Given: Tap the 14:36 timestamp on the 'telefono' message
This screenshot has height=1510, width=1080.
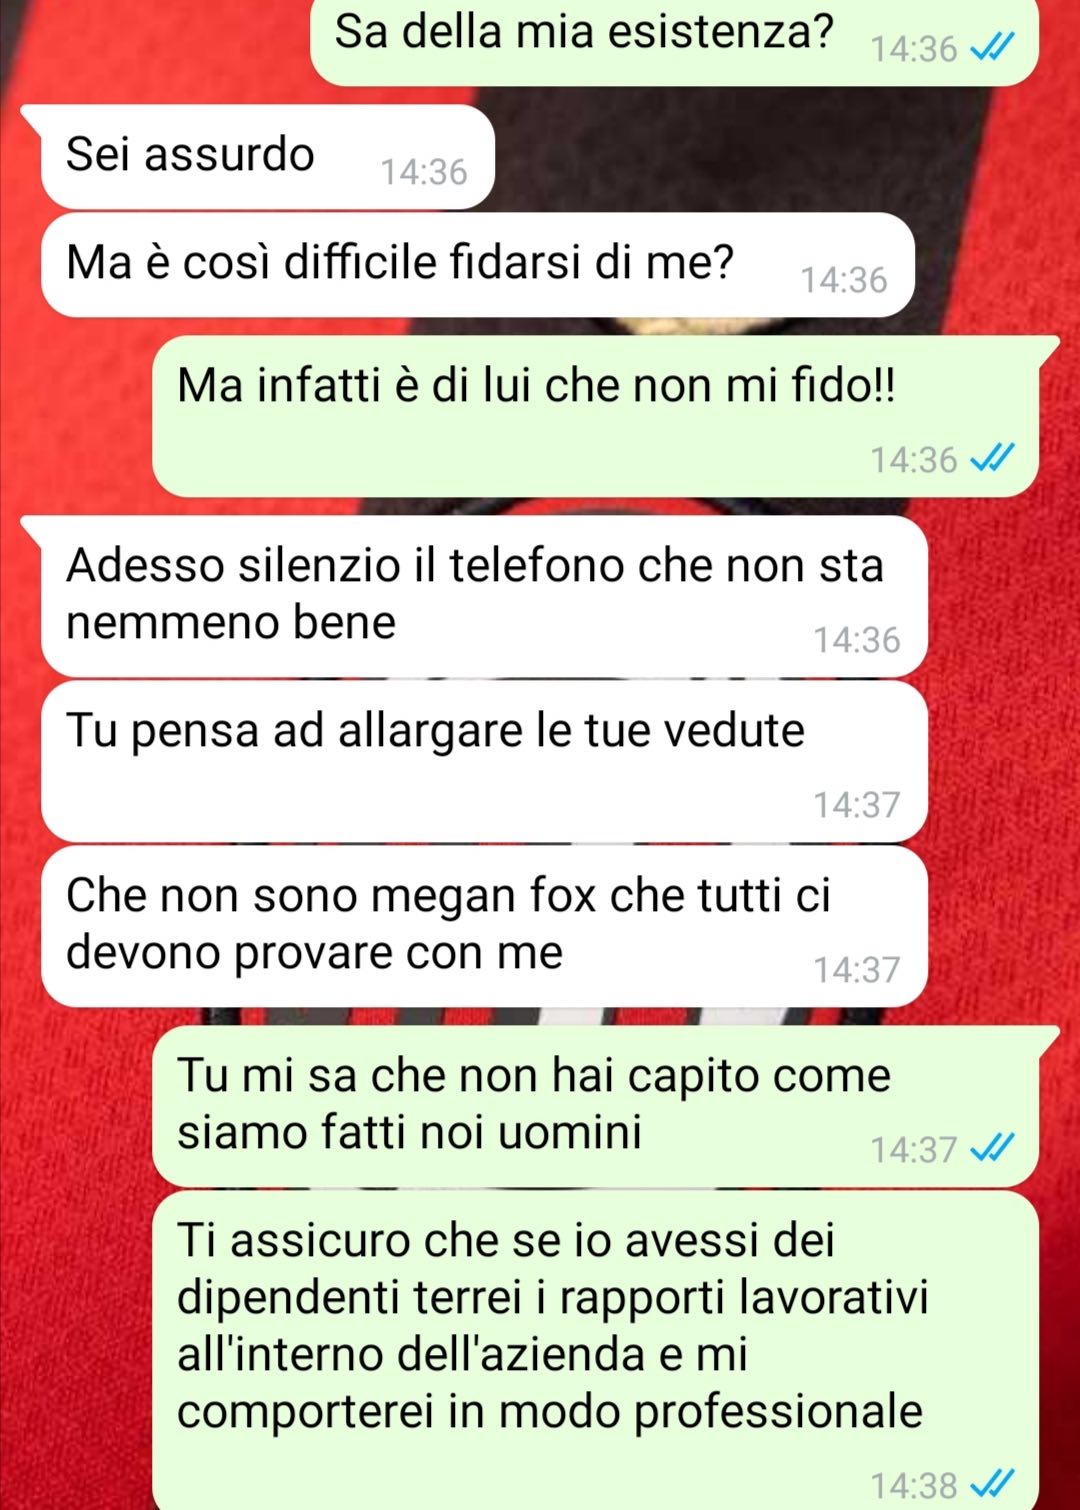Looking at the screenshot, I should coord(857,639).
